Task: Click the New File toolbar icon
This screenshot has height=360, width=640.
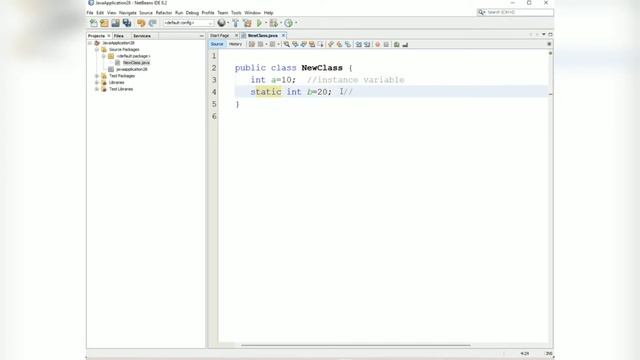Action: pos(93,23)
